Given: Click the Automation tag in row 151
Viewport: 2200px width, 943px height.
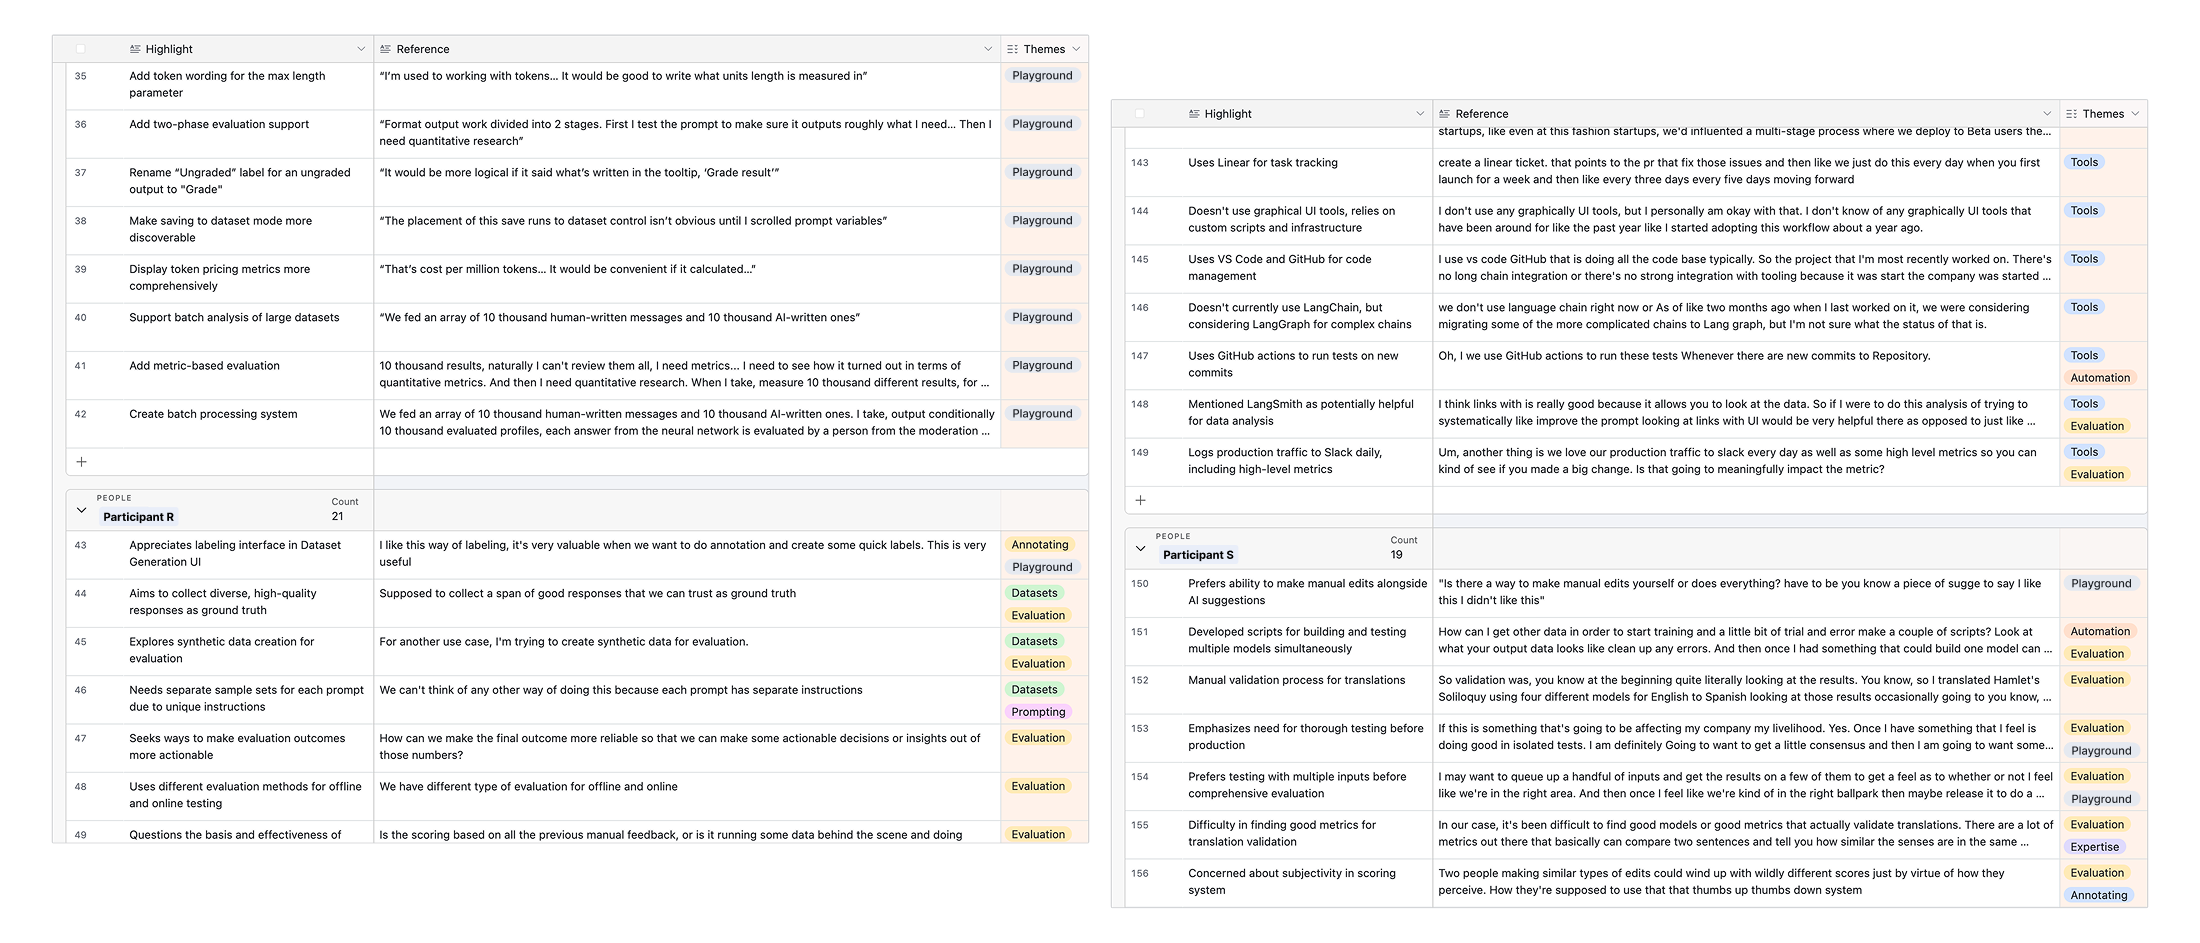Looking at the screenshot, I should (x=2100, y=631).
